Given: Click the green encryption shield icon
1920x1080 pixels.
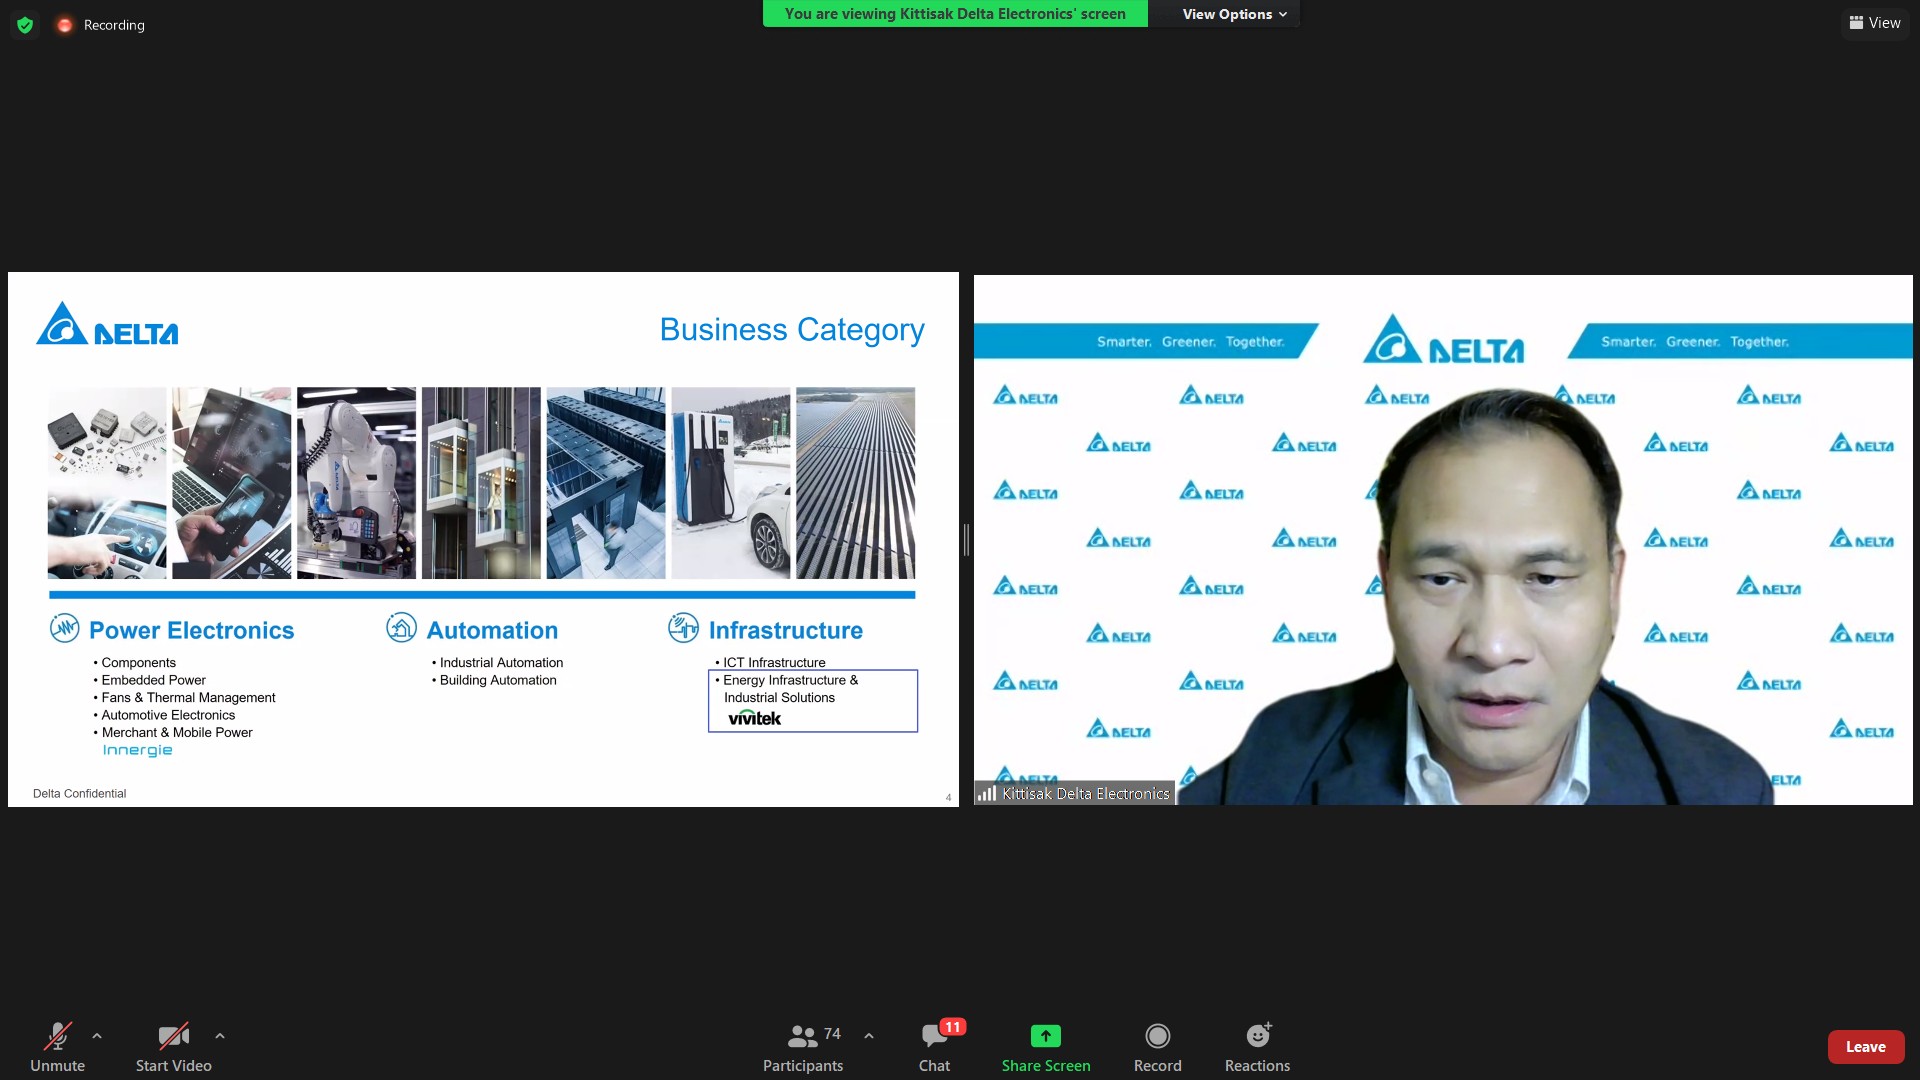Looking at the screenshot, I should coord(25,25).
